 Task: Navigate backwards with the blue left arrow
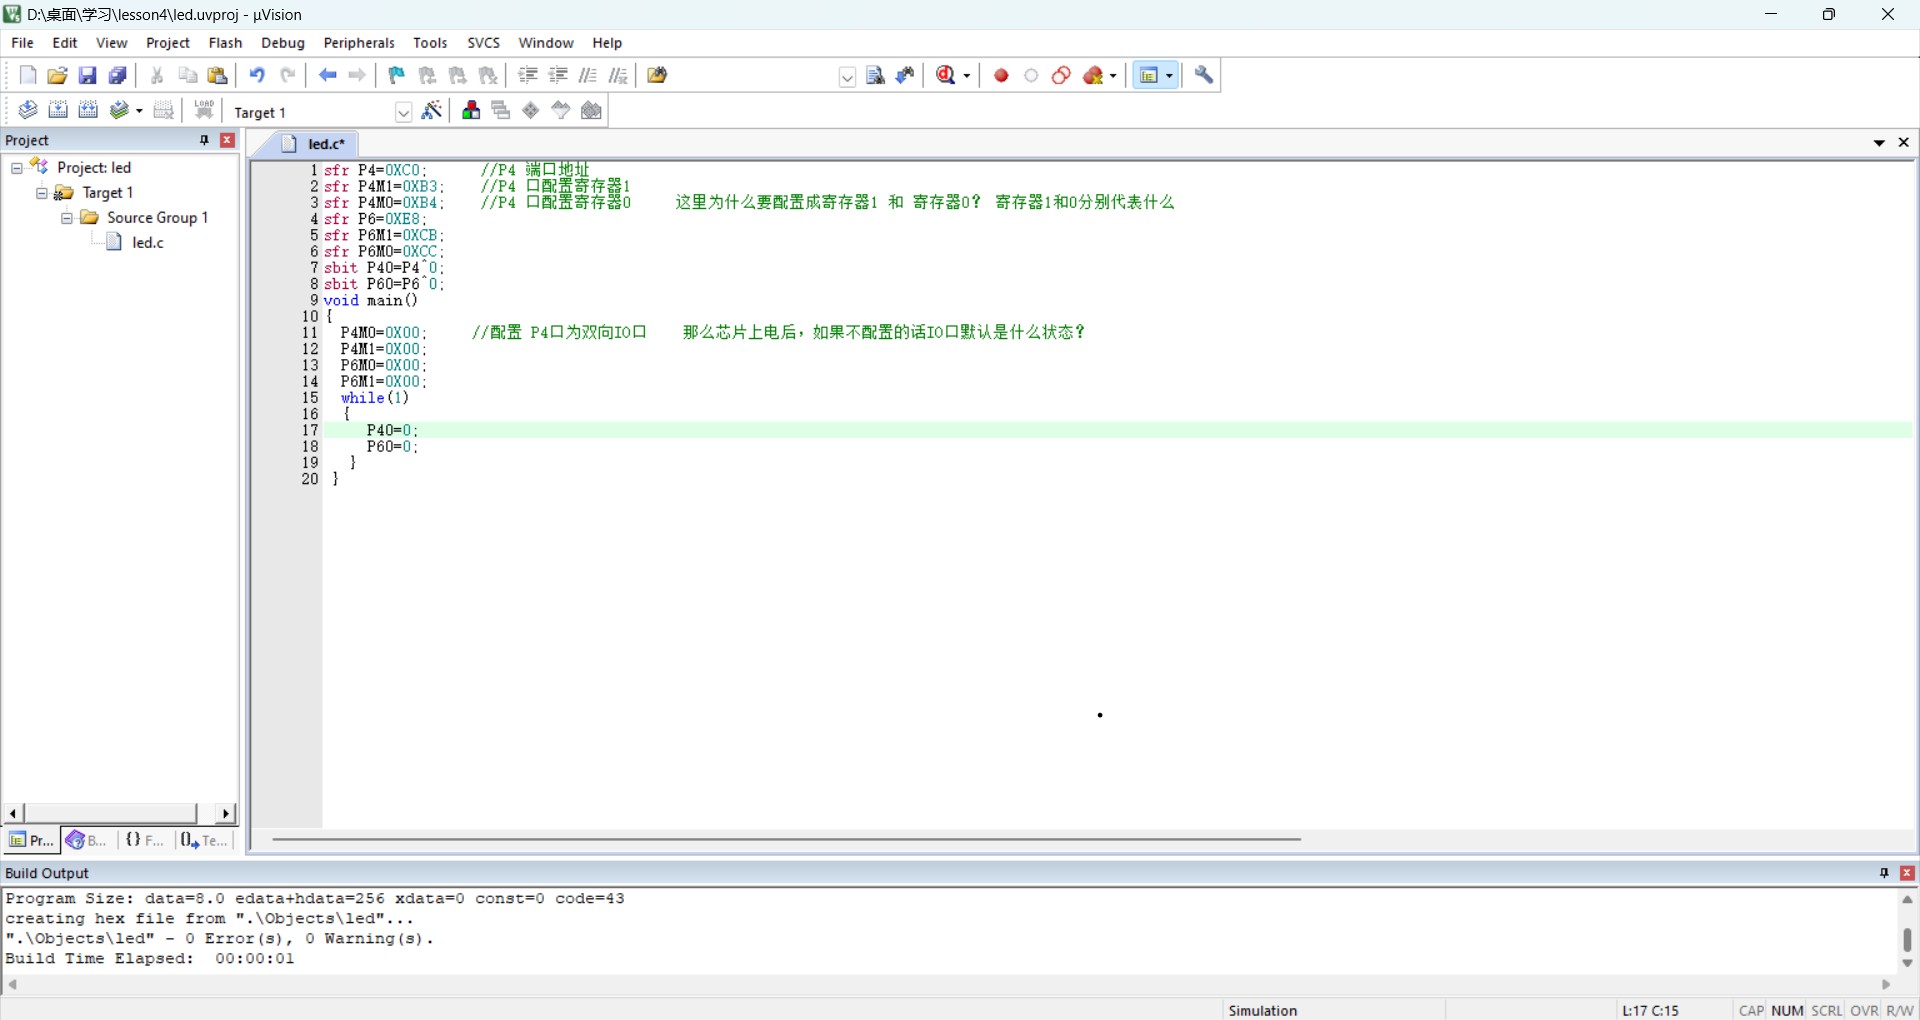[x=327, y=75]
